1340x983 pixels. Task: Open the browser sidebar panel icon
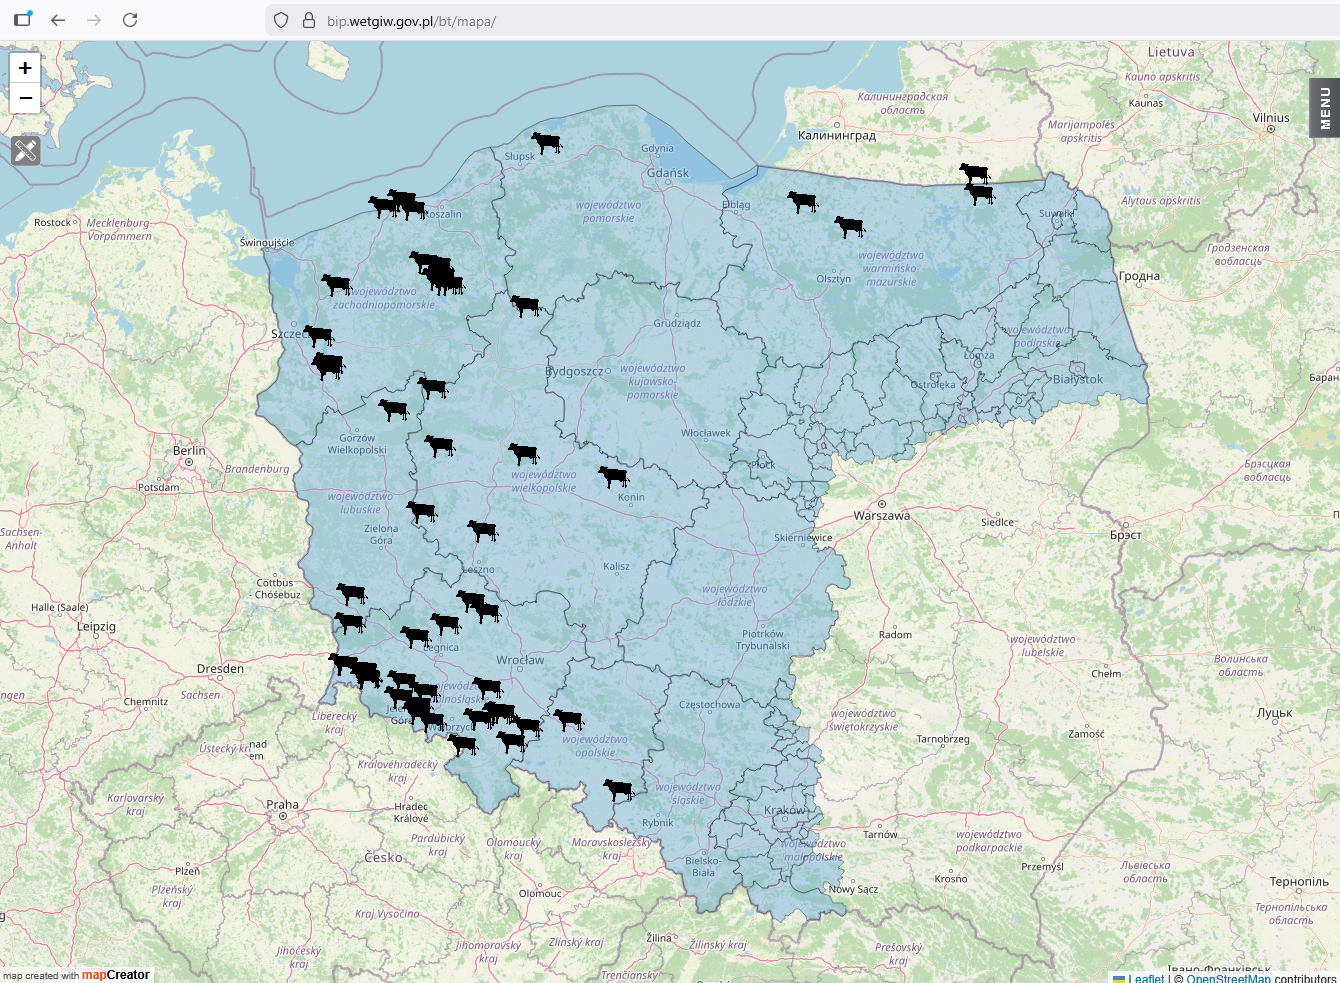[22, 20]
